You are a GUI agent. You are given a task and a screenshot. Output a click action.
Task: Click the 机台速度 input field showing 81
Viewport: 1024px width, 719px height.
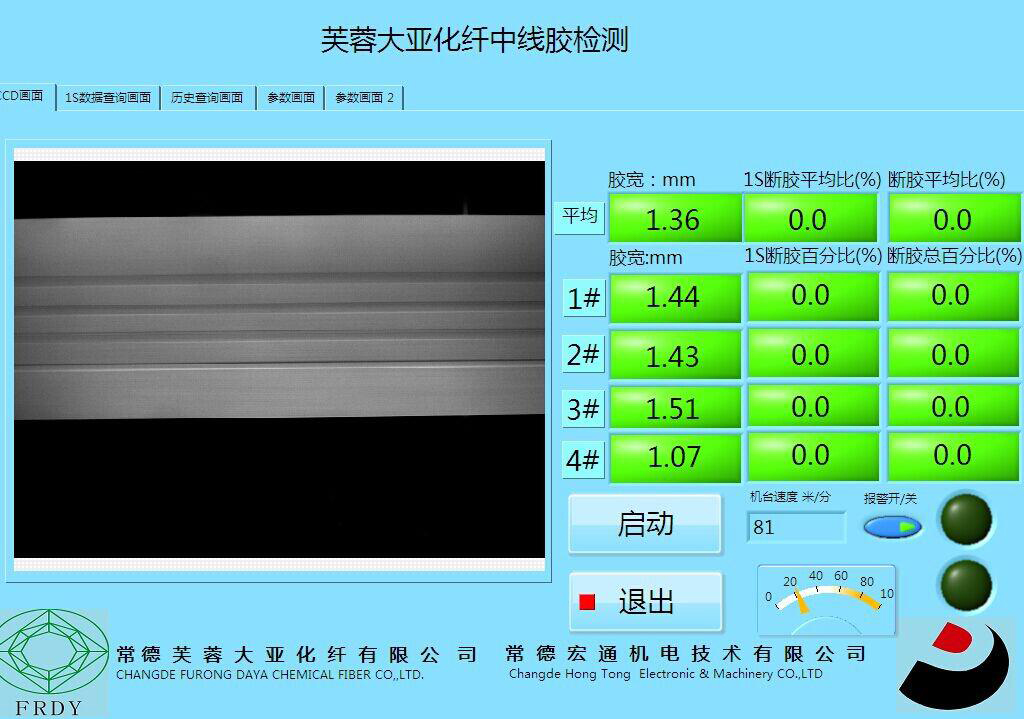click(x=796, y=527)
